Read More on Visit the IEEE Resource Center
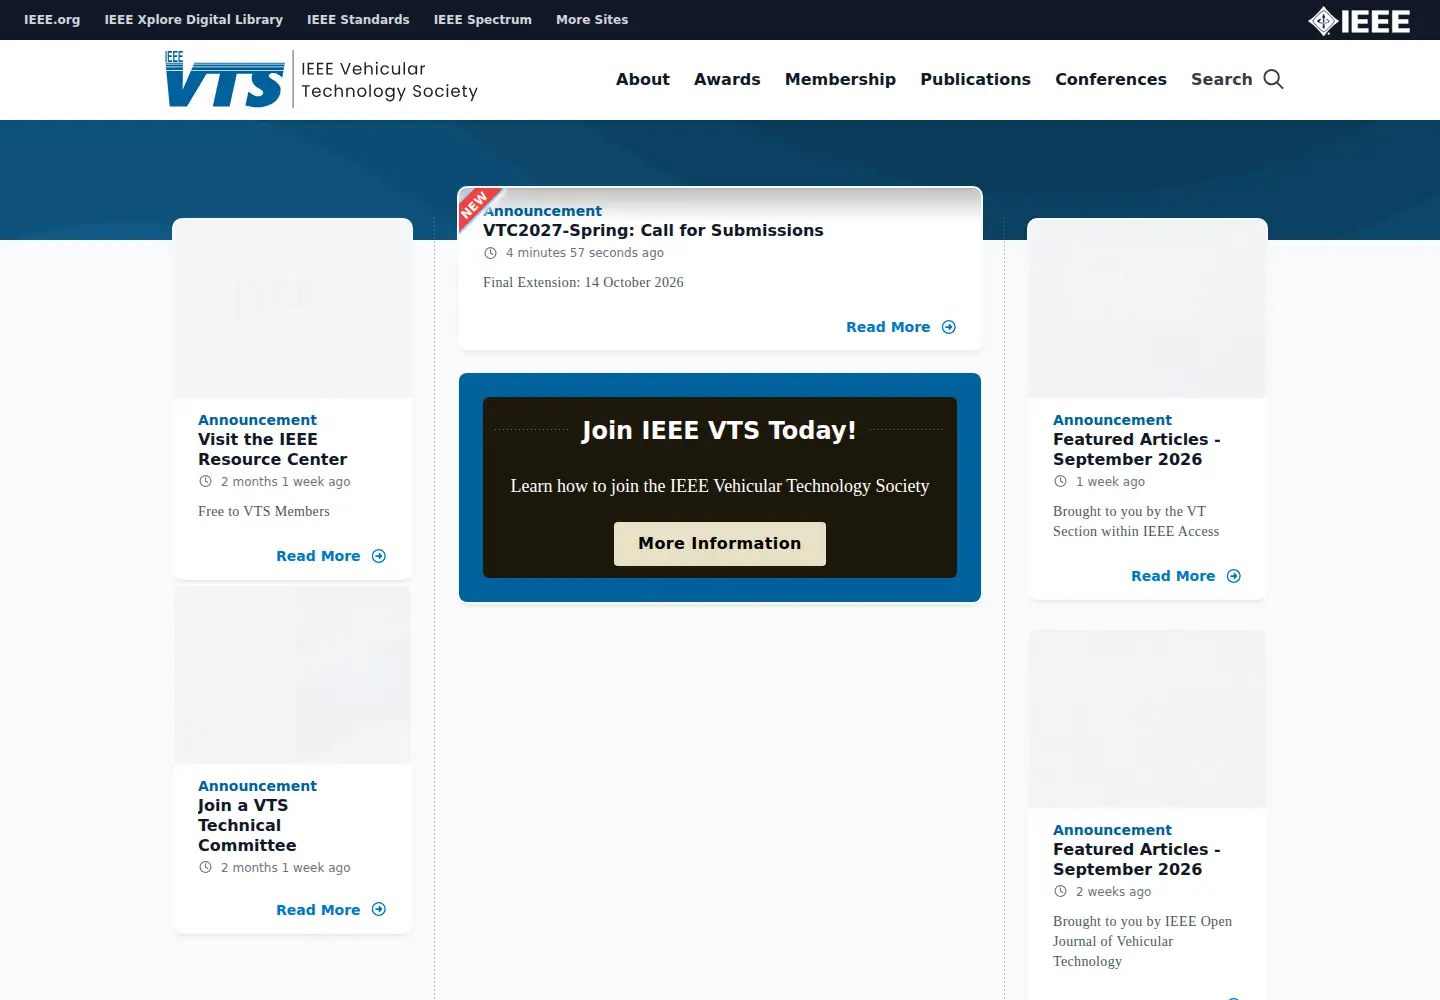 318,556
